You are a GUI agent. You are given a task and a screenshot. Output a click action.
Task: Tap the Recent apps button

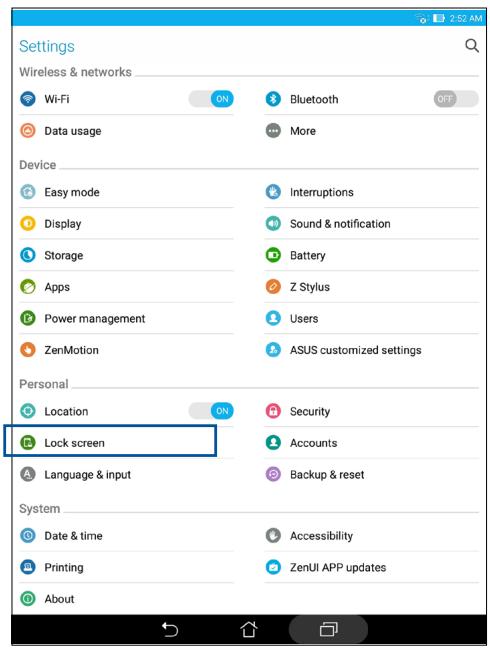tap(329, 630)
